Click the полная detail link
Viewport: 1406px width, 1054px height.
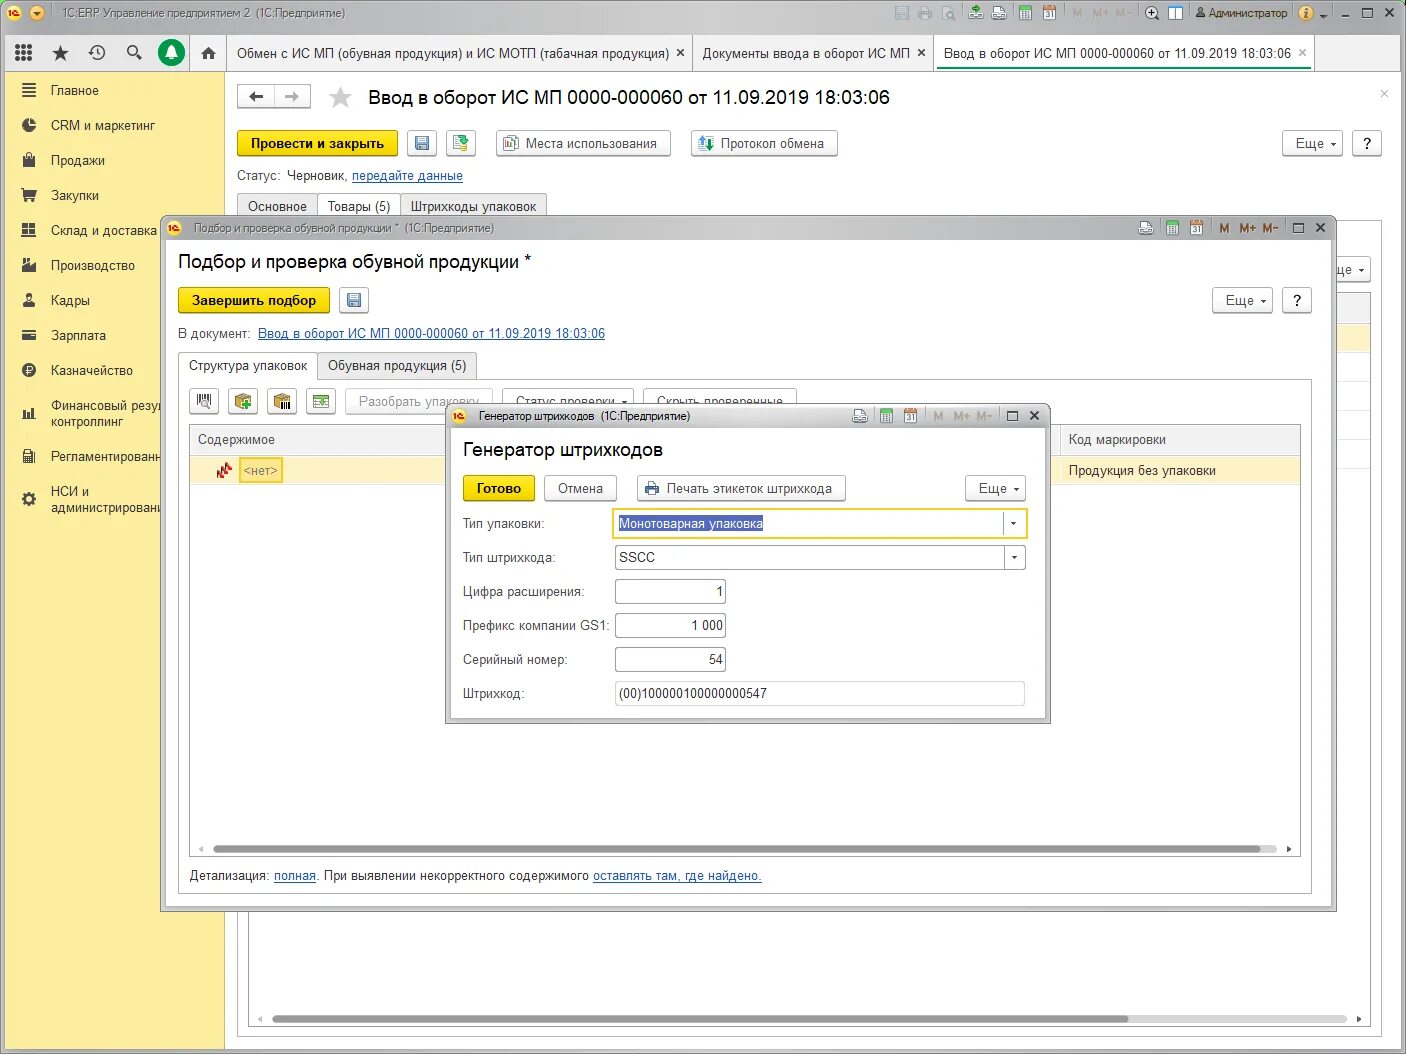(x=295, y=876)
